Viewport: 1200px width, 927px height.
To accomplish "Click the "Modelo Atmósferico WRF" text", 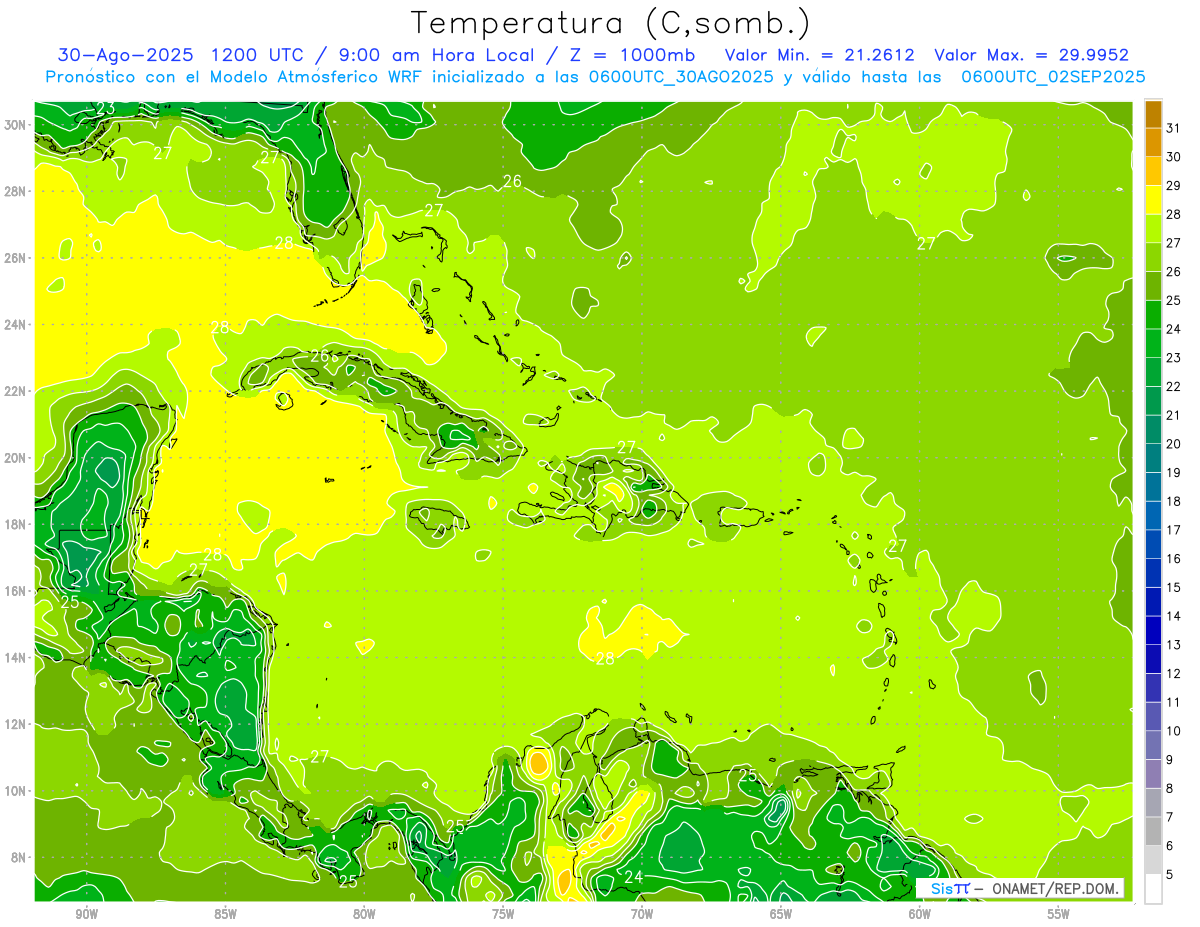I will point(314,77).
